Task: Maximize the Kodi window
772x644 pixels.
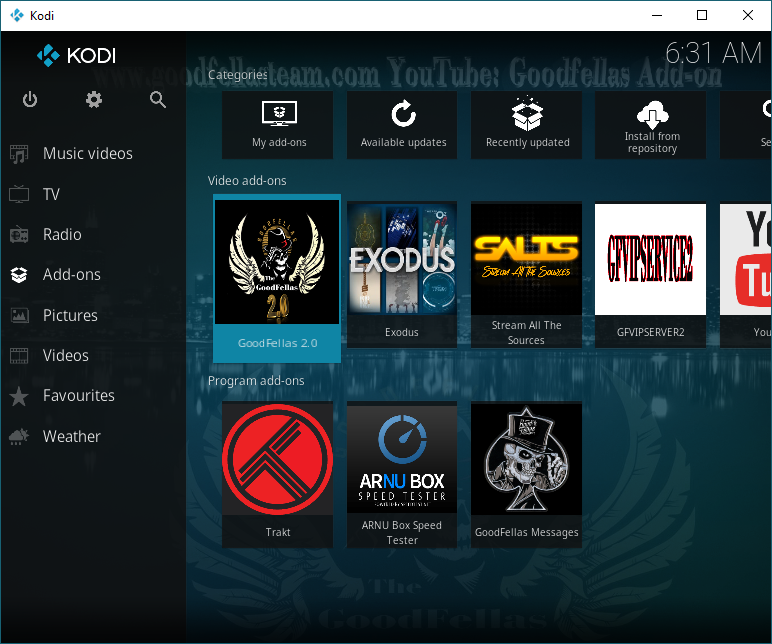Action: (702, 15)
